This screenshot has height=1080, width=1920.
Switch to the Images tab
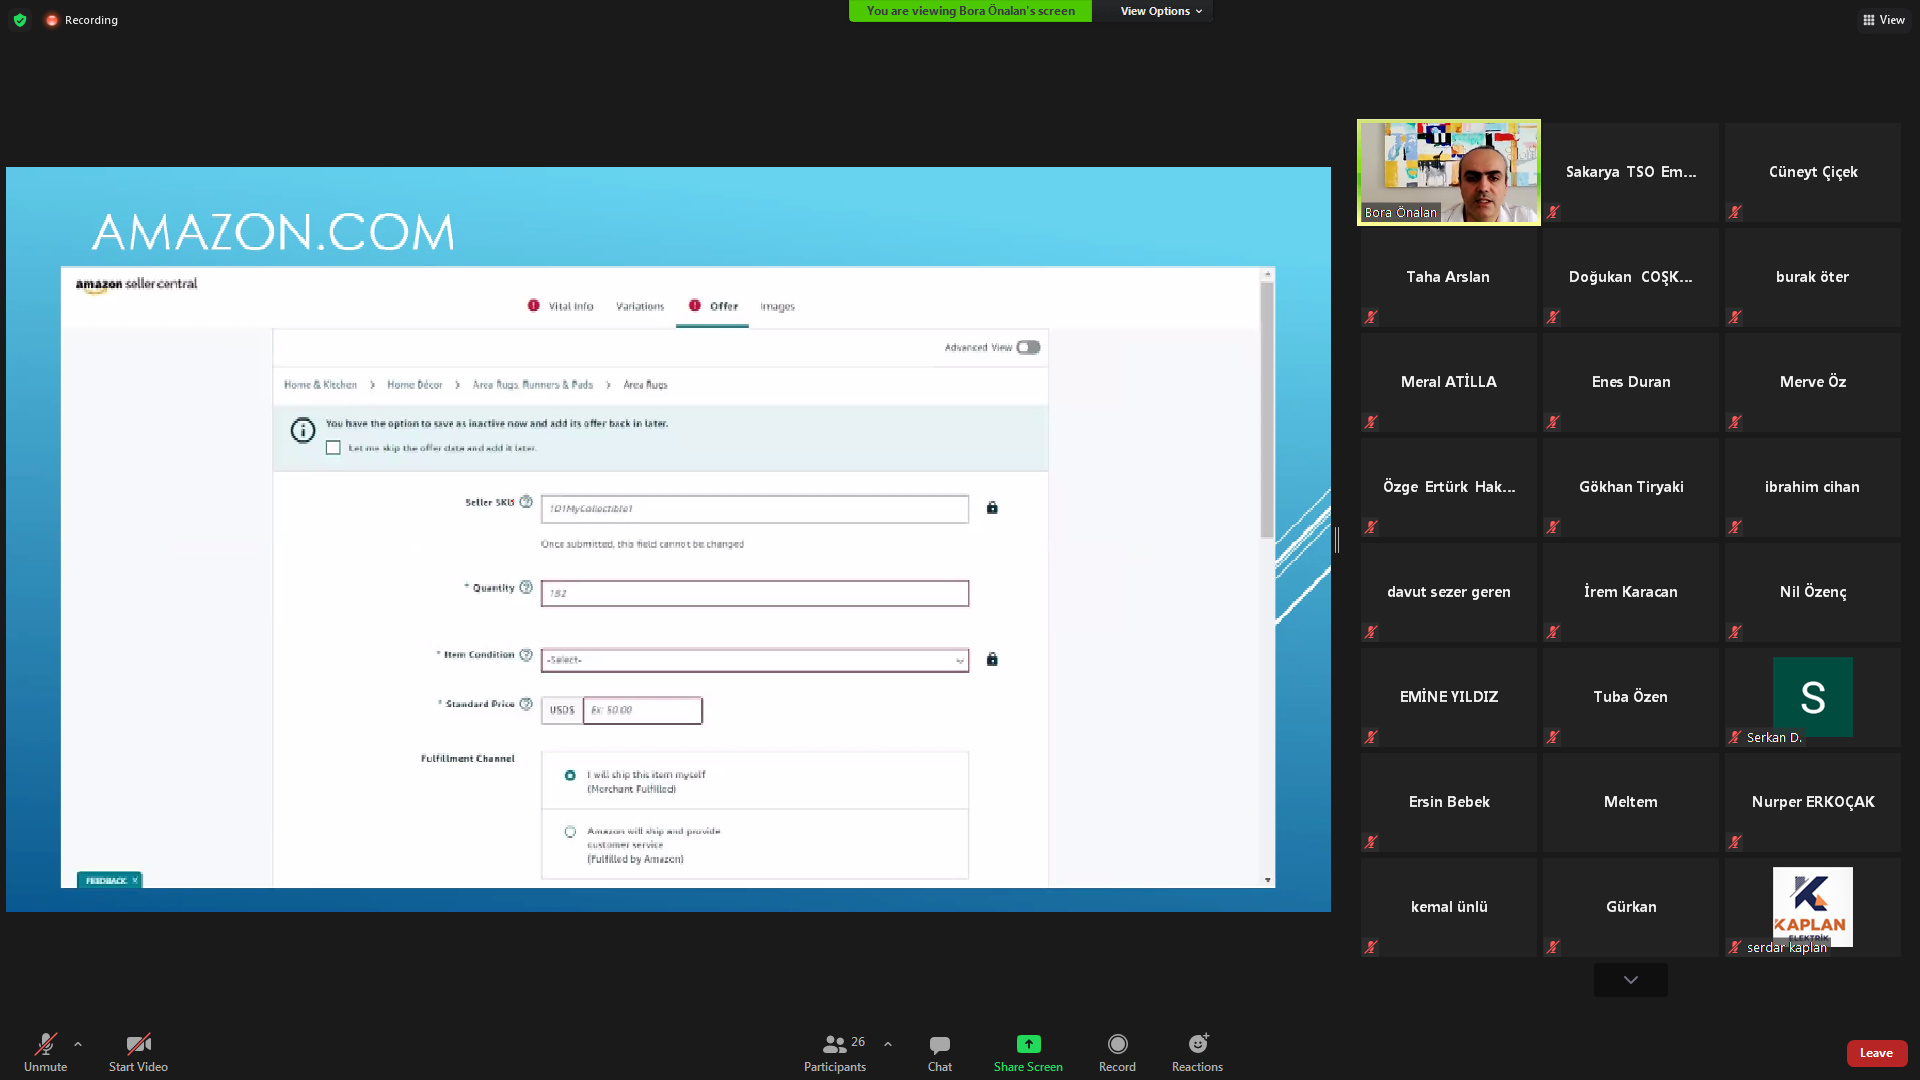(777, 306)
